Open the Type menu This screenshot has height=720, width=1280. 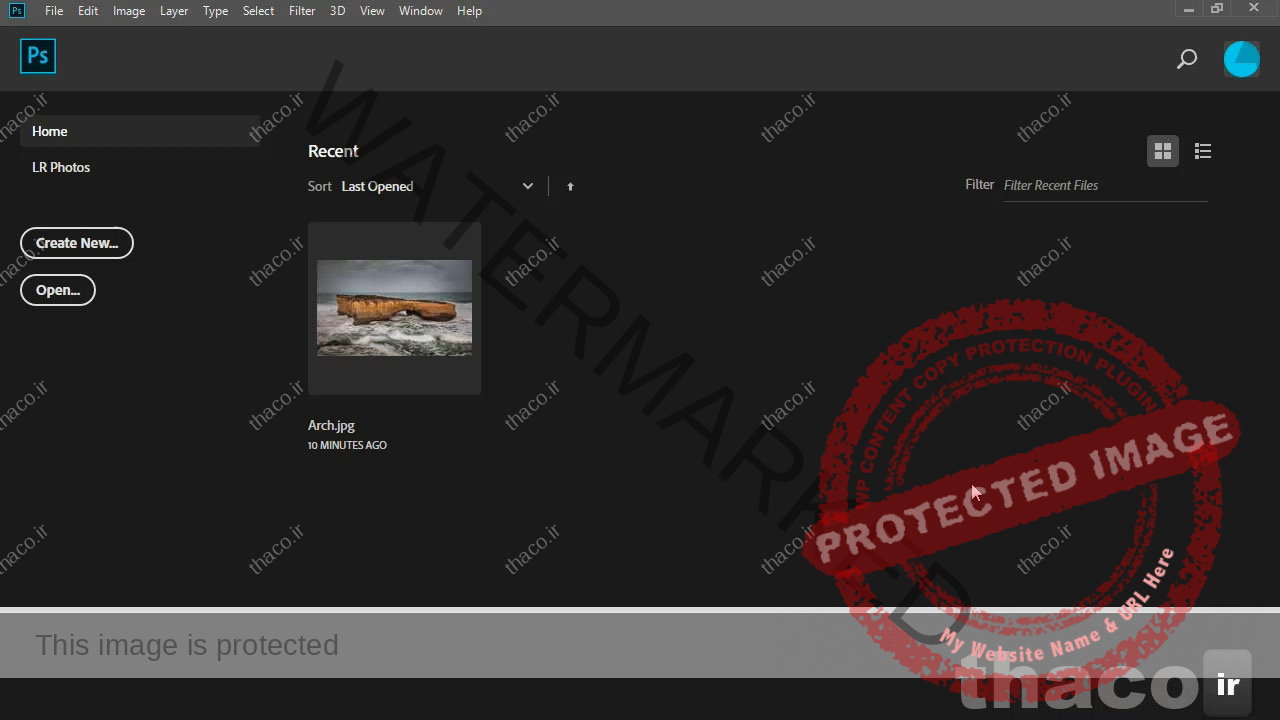point(215,11)
